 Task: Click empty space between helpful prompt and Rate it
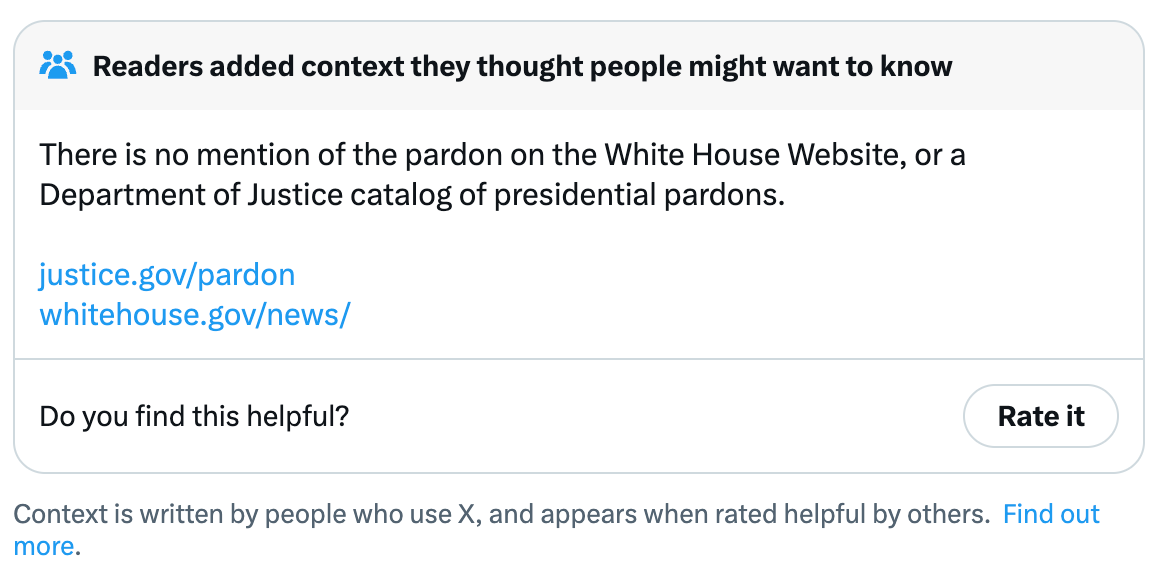[650, 416]
